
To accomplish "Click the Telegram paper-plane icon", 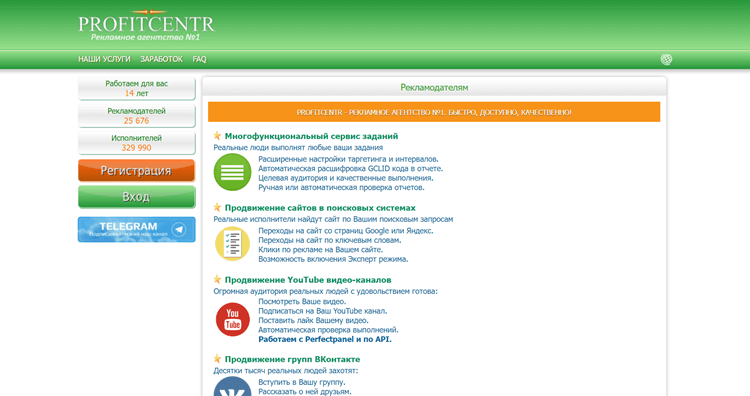I will tap(179, 230).
